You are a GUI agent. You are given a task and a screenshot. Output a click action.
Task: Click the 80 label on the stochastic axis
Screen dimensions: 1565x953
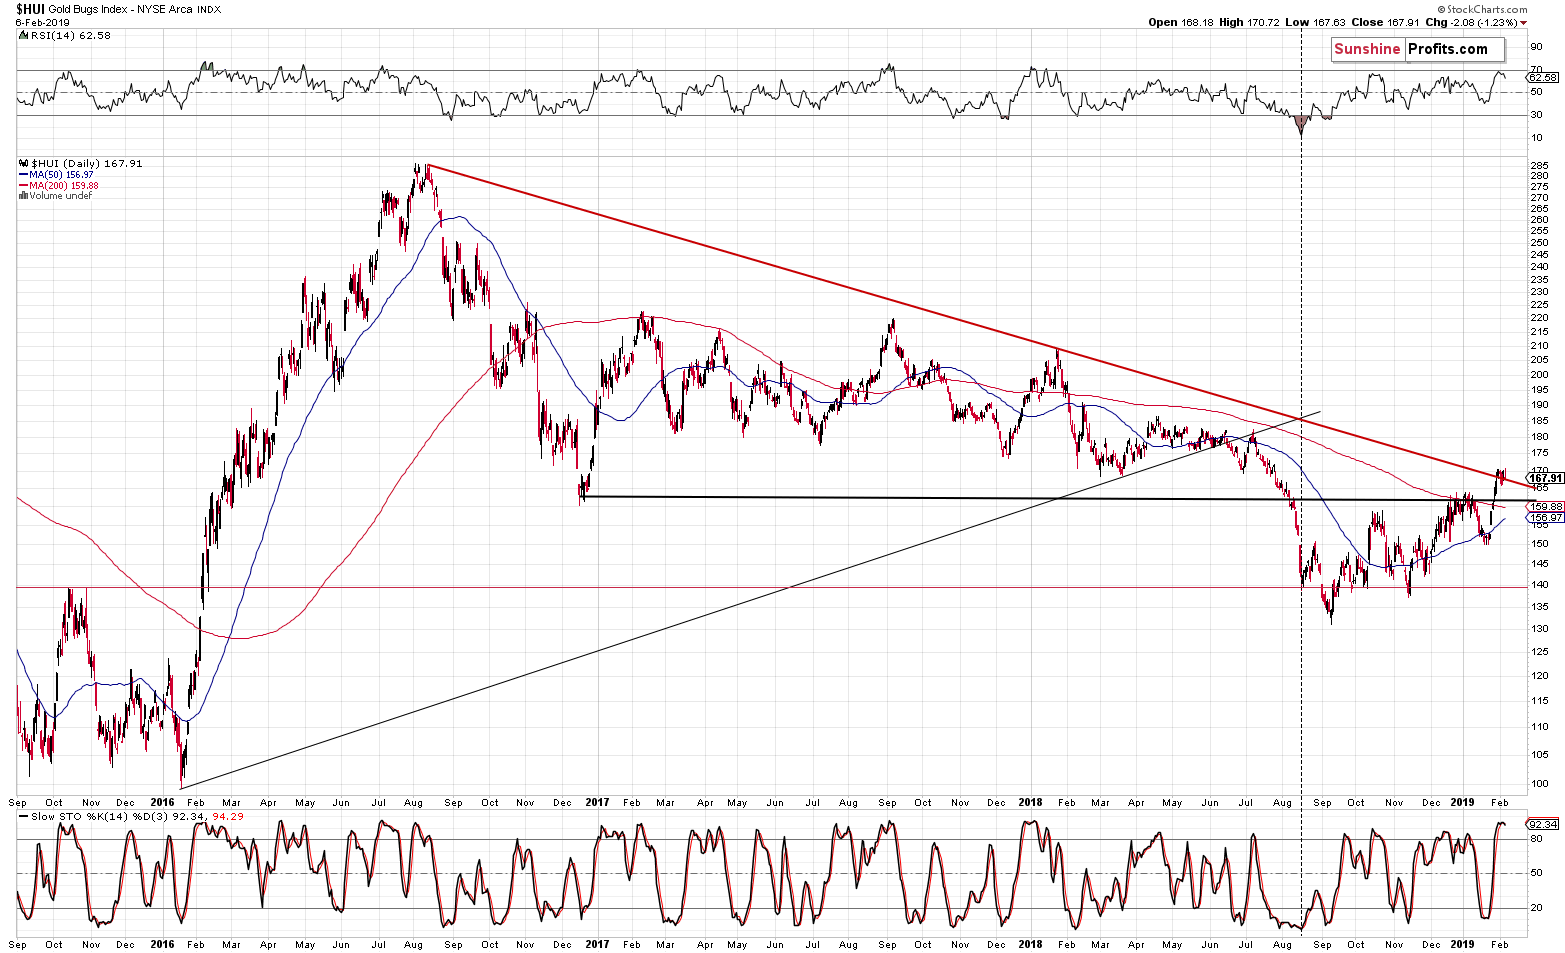(x=1537, y=839)
